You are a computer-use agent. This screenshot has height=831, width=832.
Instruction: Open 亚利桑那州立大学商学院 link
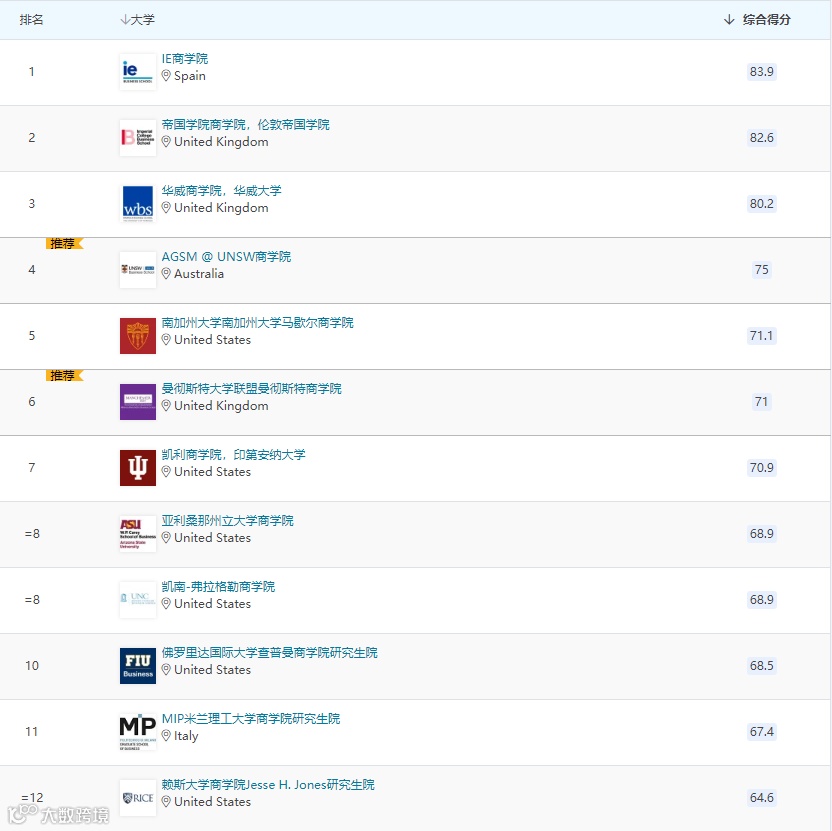[x=227, y=521]
